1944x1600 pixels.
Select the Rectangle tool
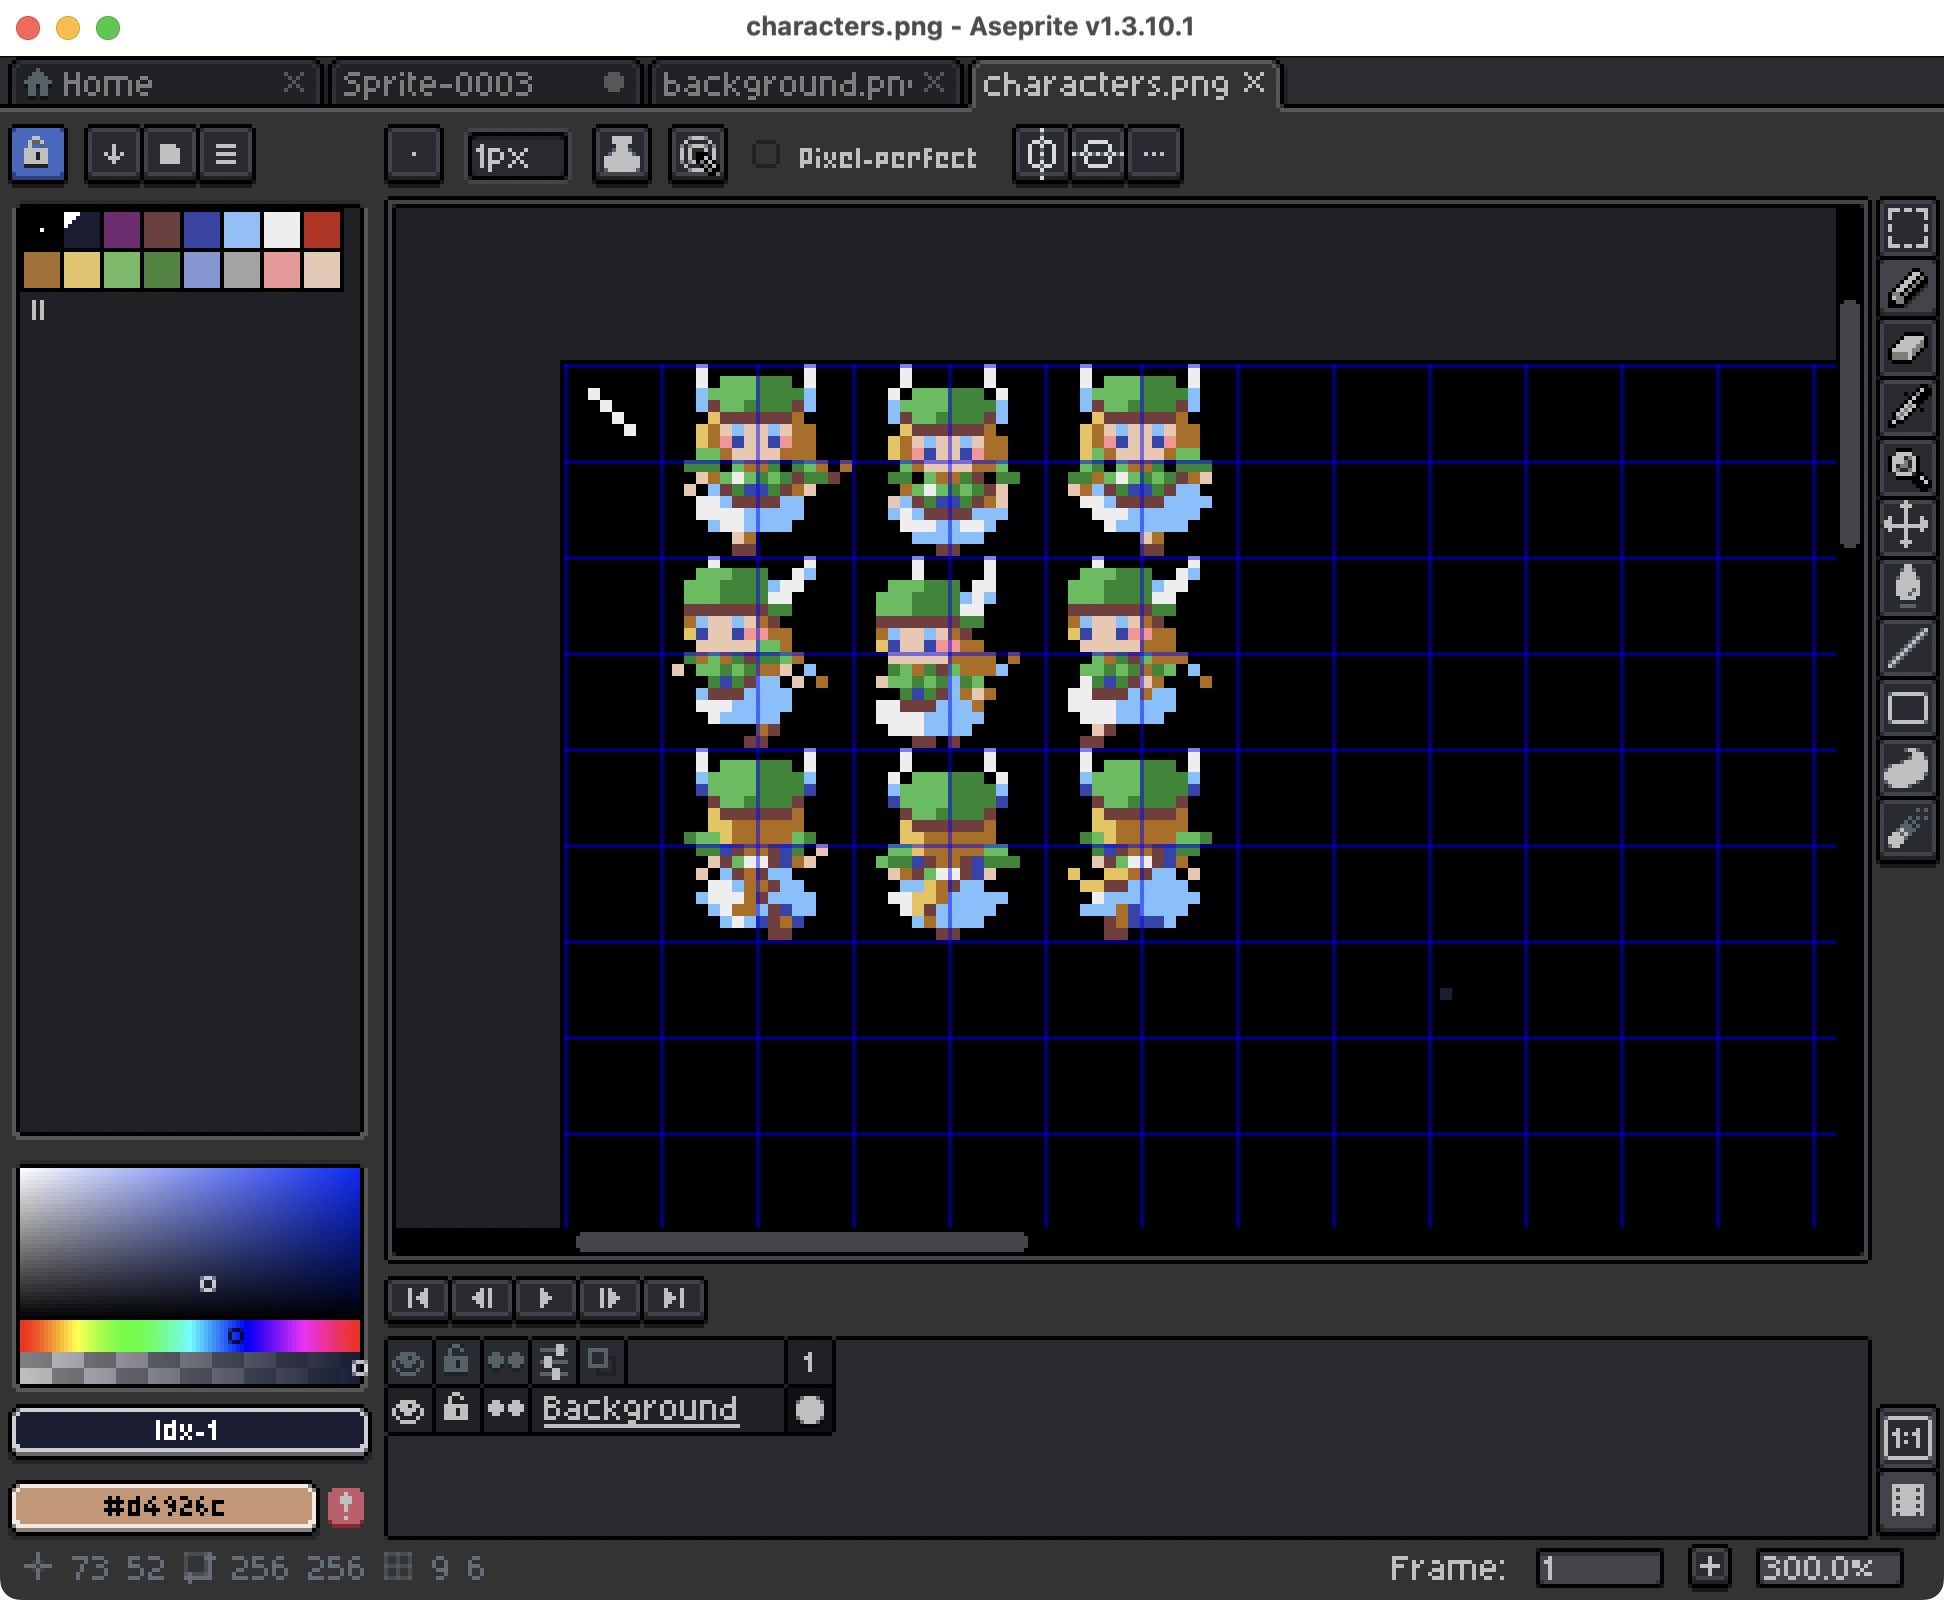[1908, 708]
